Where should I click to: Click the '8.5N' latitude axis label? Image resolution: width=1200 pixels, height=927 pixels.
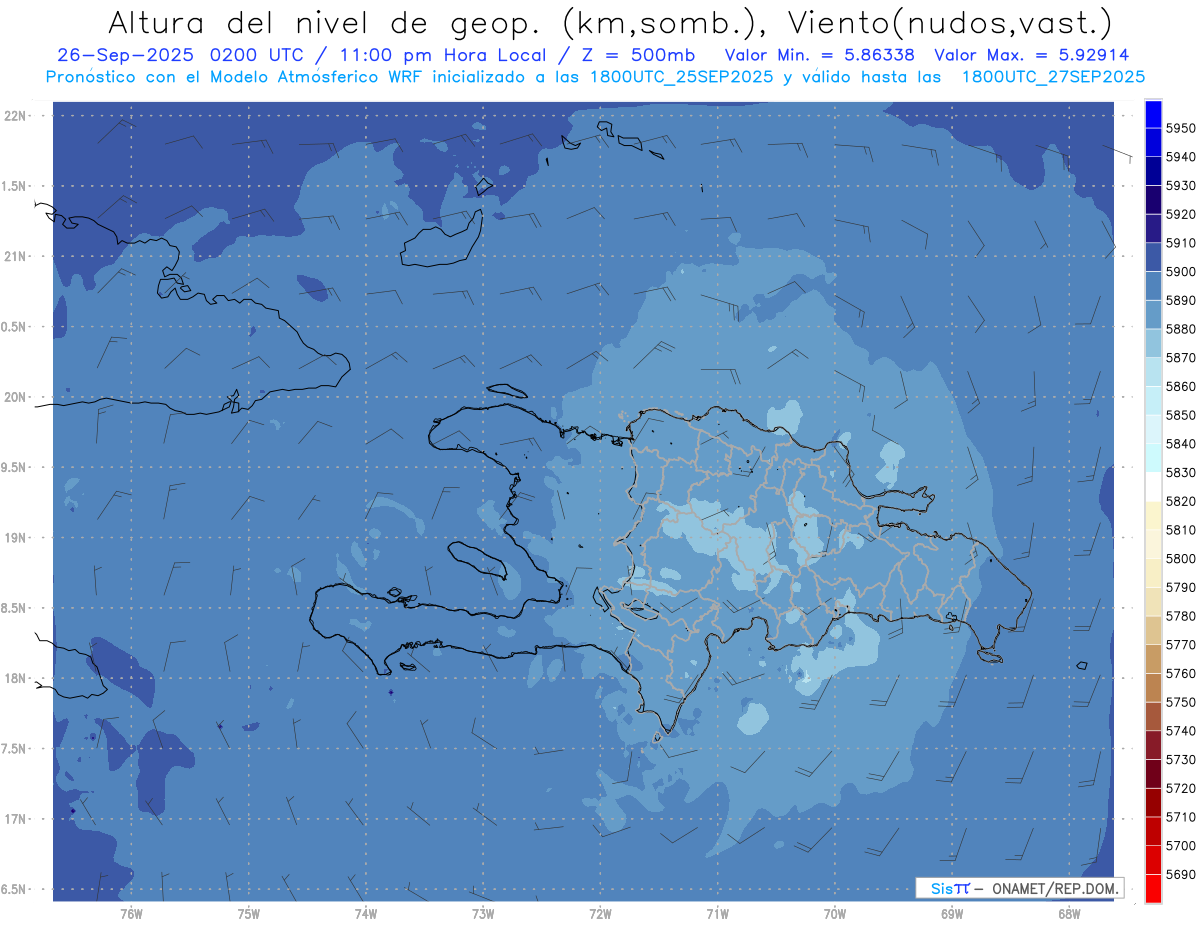pos(15,608)
